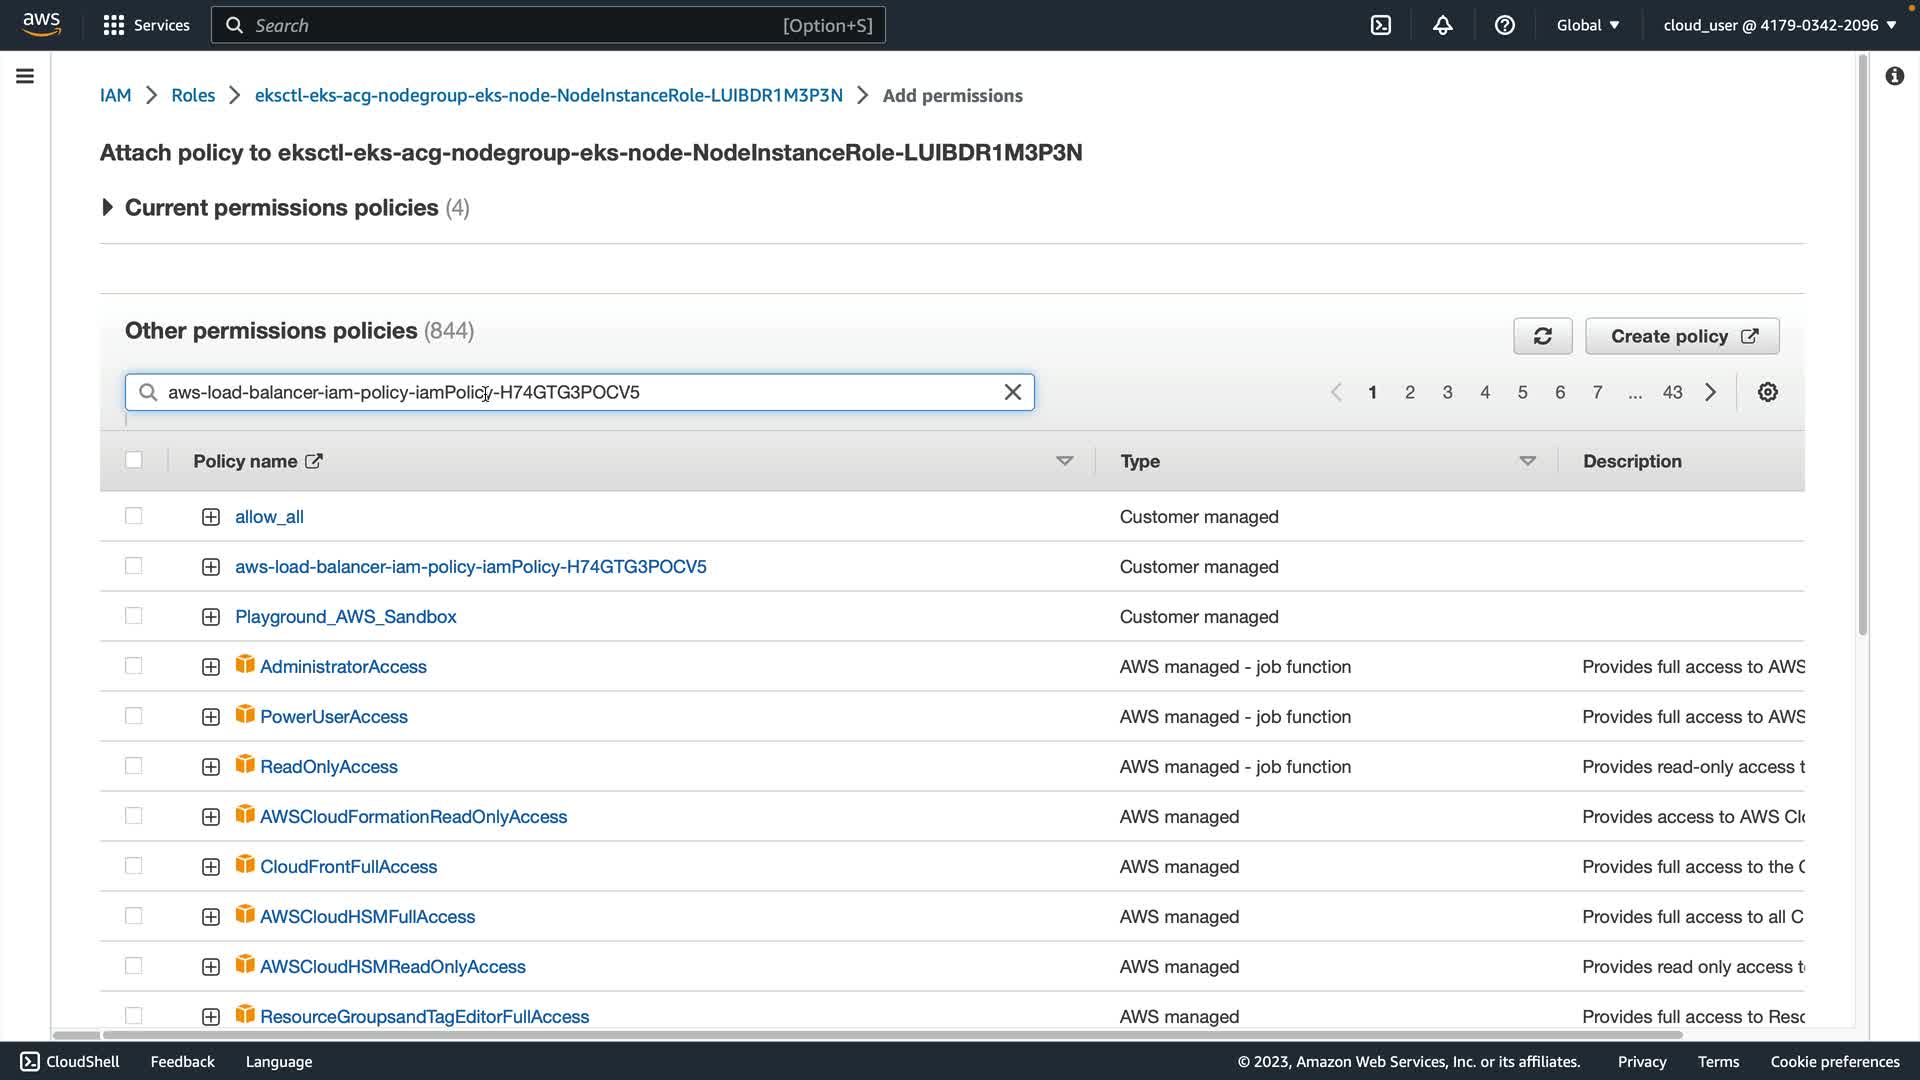Open the notifications bell
This screenshot has height=1080, width=1920.
tap(1442, 25)
